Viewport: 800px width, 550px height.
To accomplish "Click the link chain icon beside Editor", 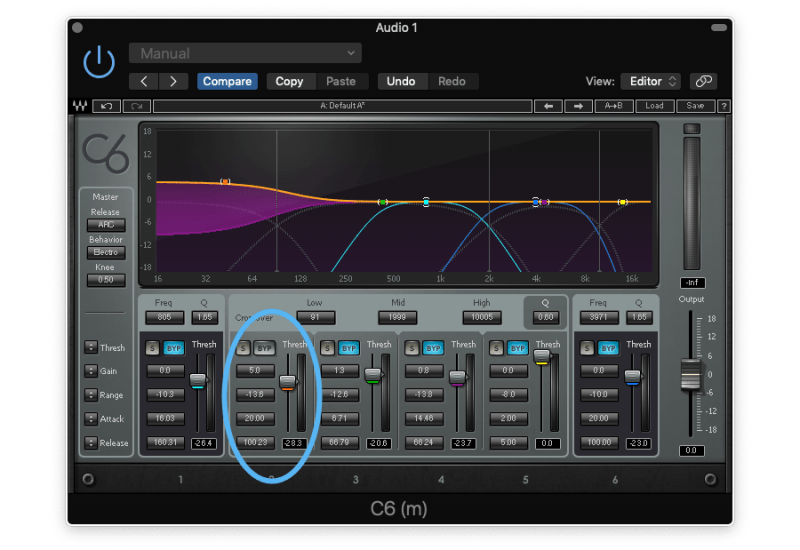I will coord(704,81).
